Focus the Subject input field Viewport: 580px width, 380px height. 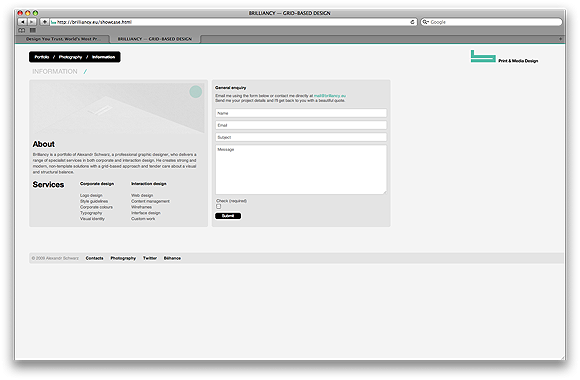point(301,137)
